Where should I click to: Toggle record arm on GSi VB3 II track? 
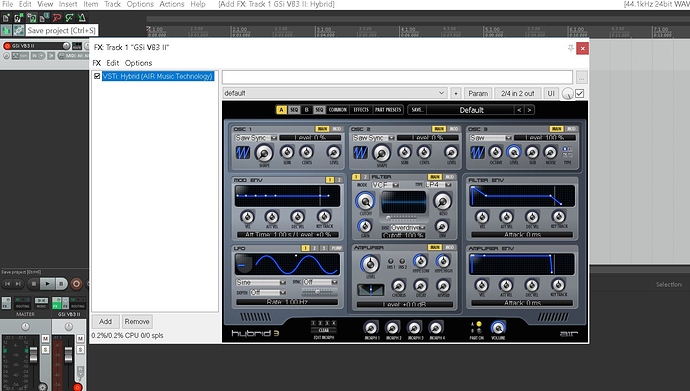pyautogui.click(x=7, y=46)
